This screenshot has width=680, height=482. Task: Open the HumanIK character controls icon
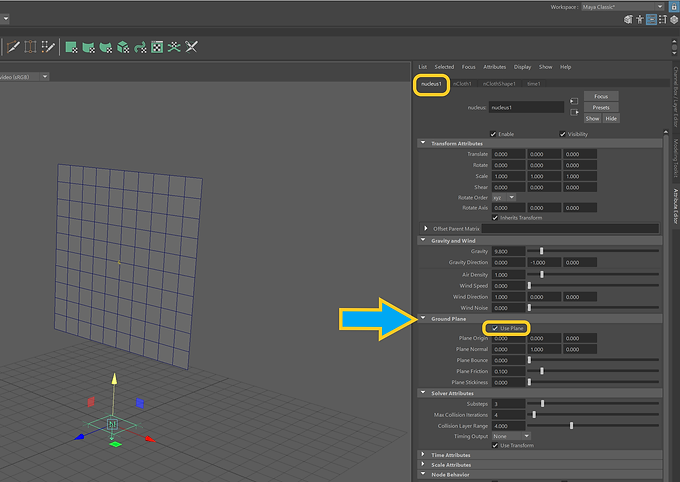pyautogui.click(x=640, y=20)
